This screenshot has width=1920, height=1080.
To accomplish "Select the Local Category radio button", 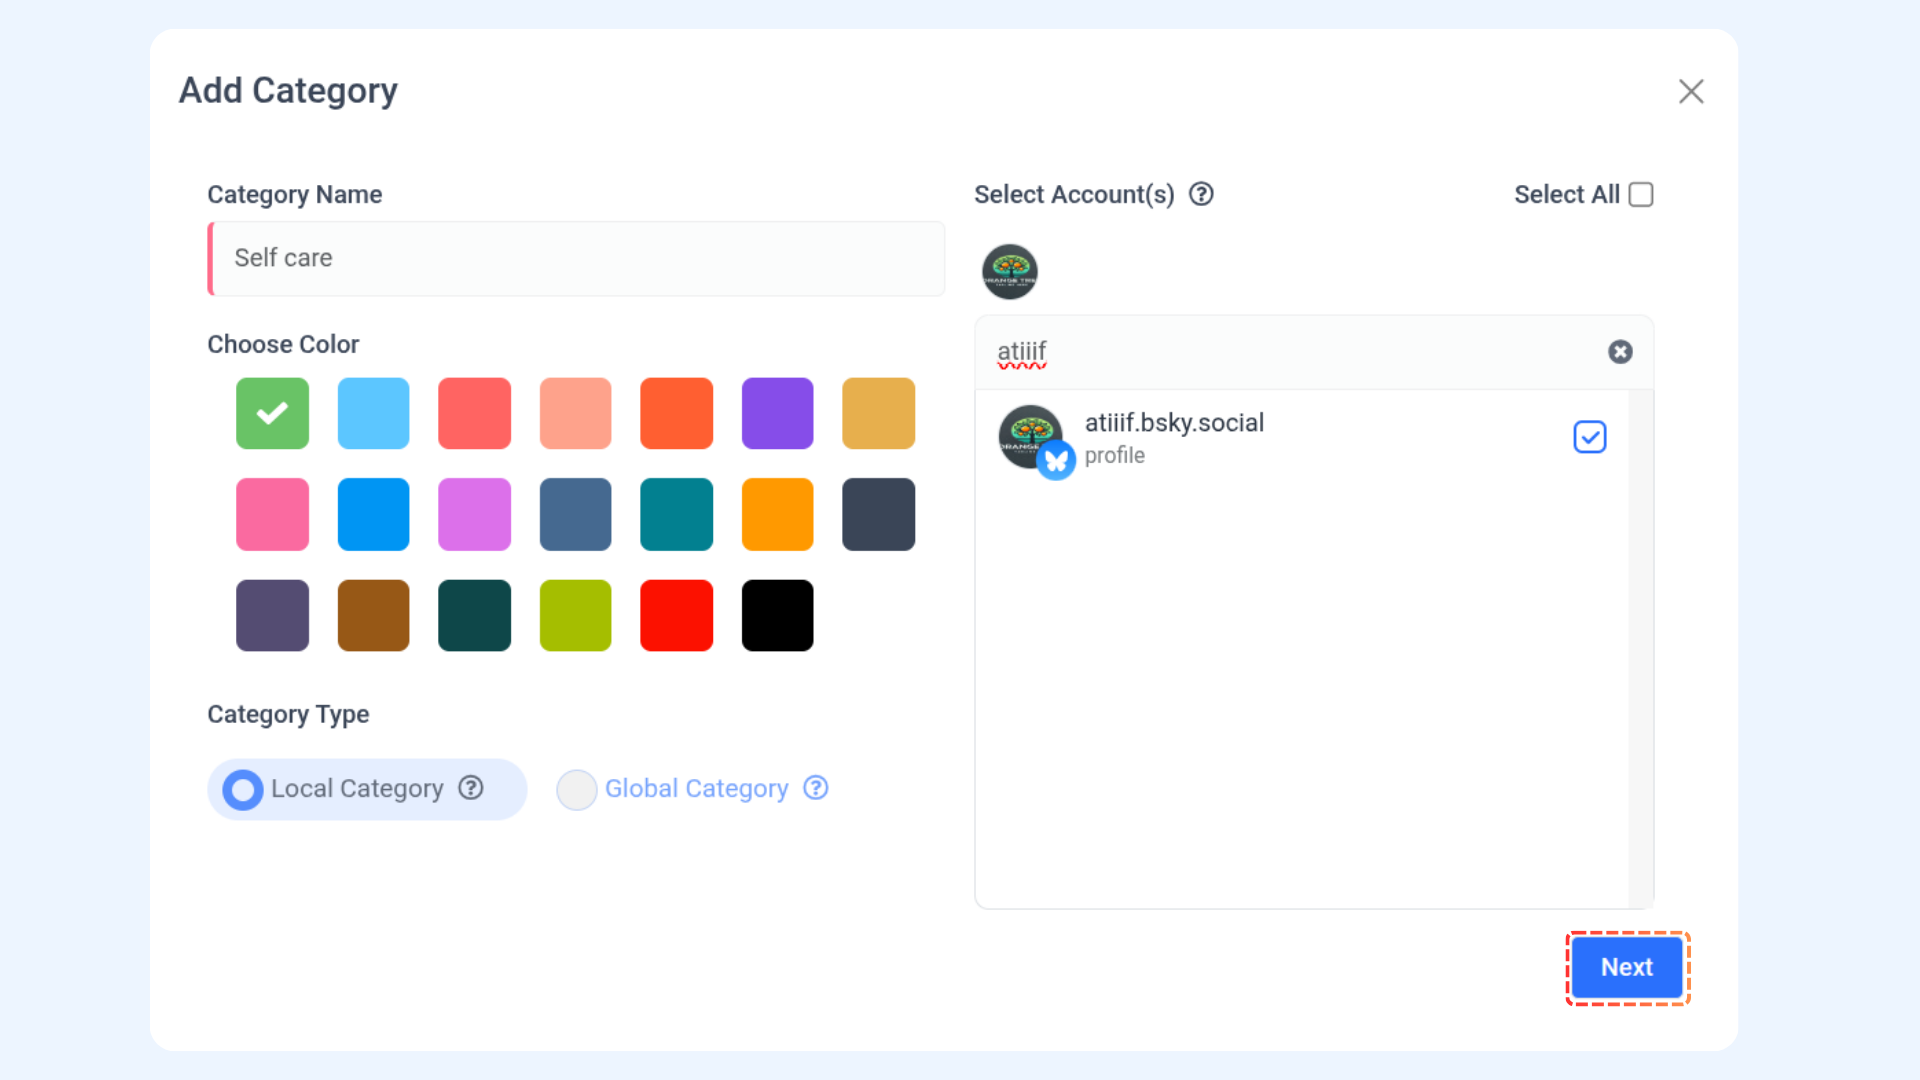I will pyautogui.click(x=243, y=789).
